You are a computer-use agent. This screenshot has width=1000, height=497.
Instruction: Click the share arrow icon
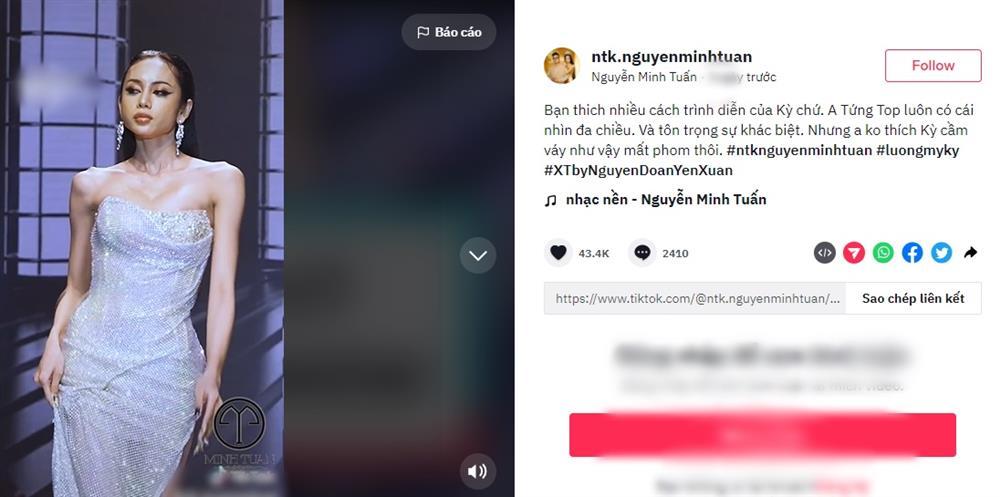971,253
